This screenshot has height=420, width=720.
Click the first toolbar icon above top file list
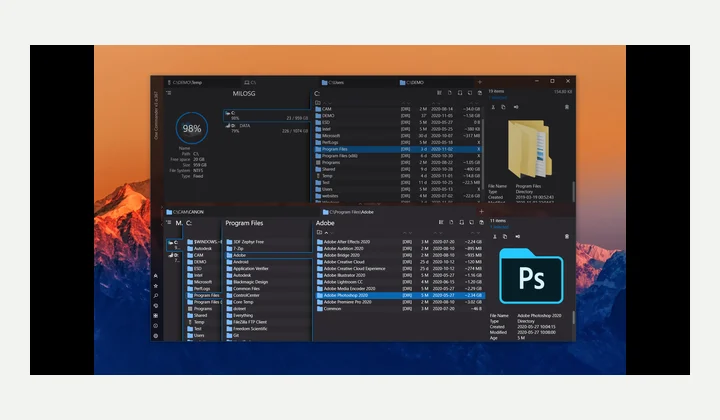point(439,93)
